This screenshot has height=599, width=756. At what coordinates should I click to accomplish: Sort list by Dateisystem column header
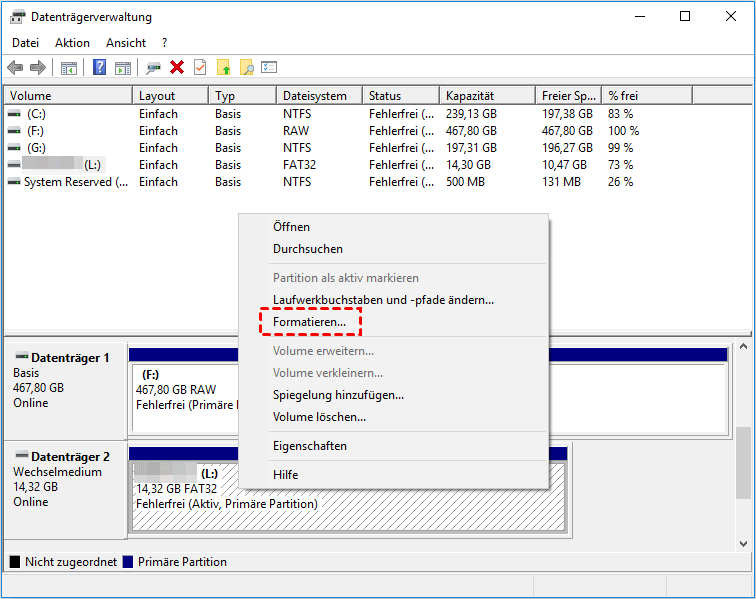click(315, 96)
